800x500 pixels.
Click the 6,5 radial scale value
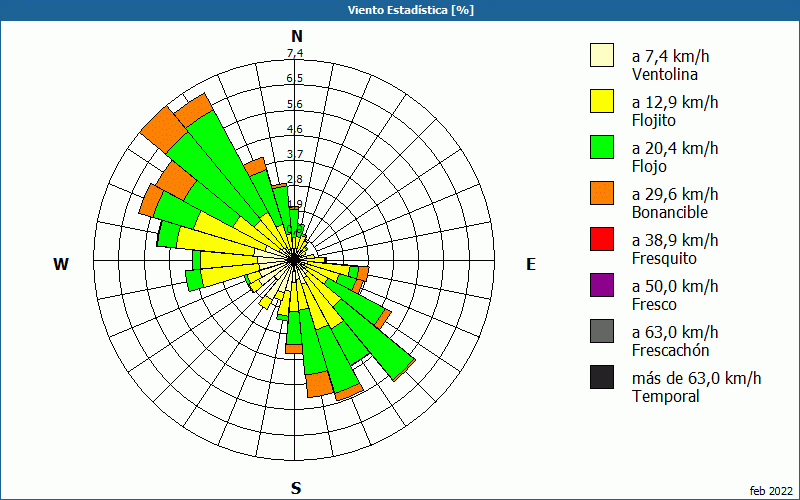pos(295,78)
